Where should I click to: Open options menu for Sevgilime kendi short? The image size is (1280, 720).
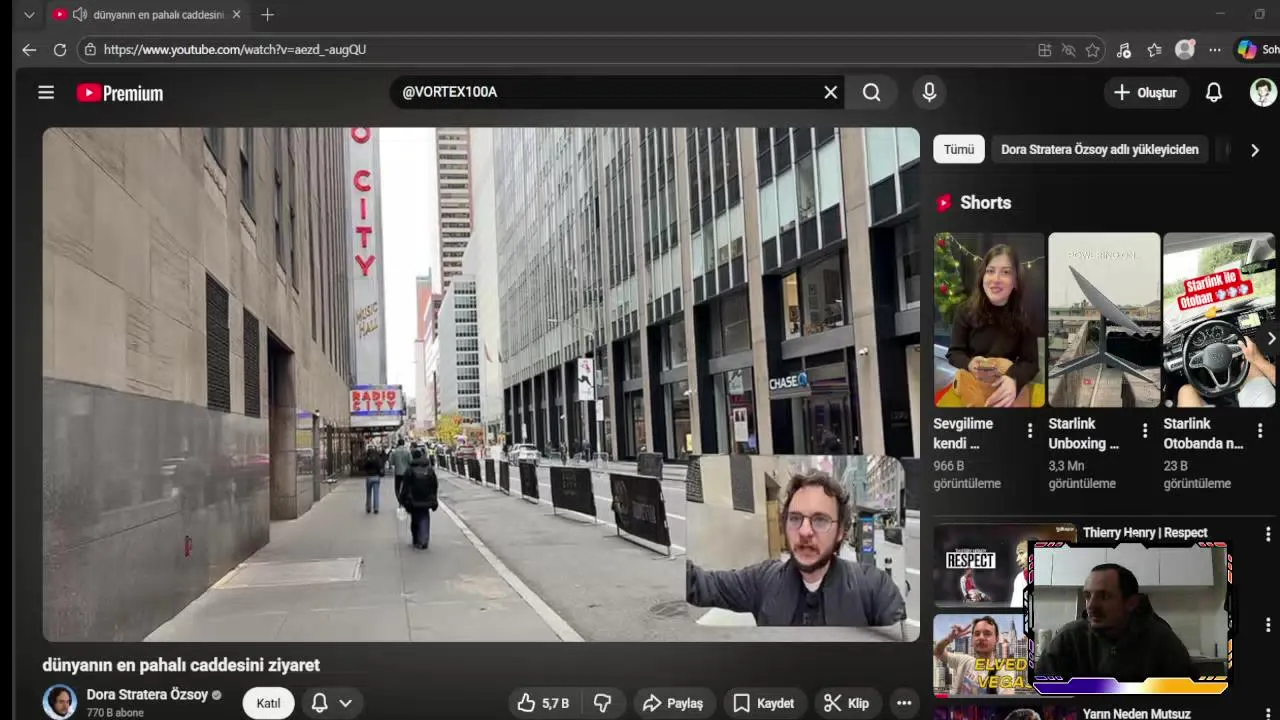point(1030,431)
